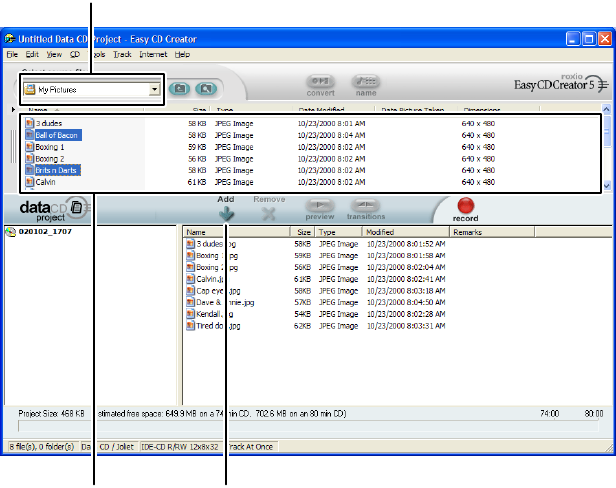Open the Track menu
This screenshot has width=616, height=488.
pyautogui.click(x=122, y=54)
